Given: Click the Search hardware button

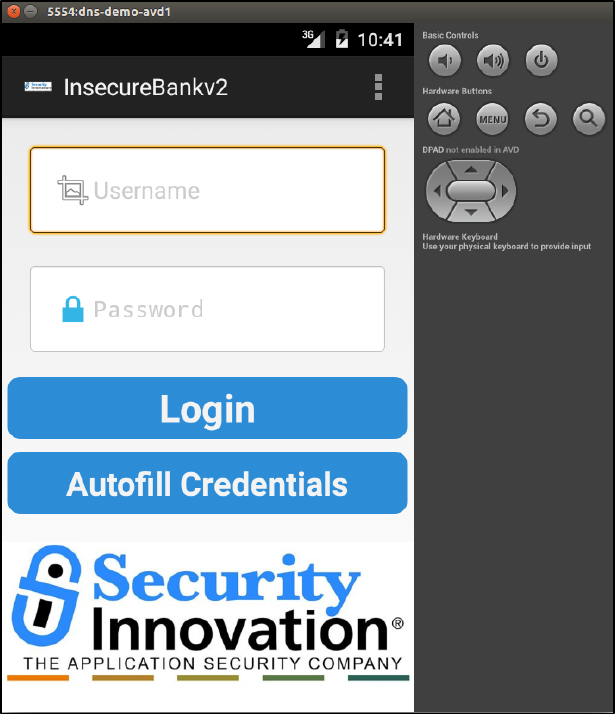Looking at the screenshot, I should [x=589, y=119].
